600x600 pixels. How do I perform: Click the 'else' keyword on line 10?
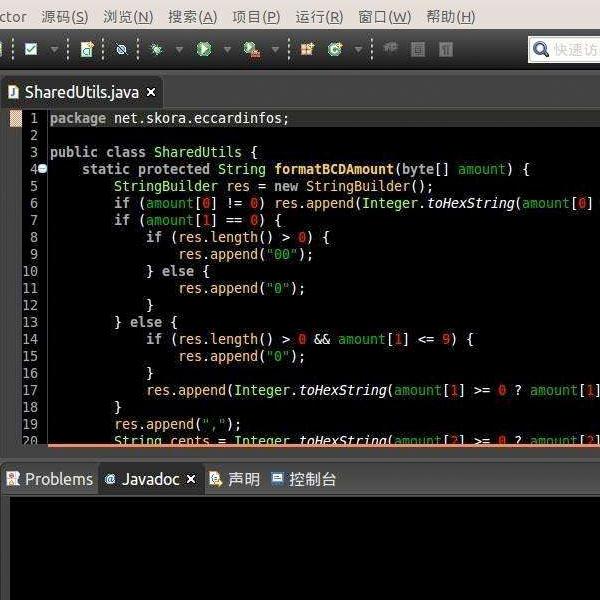point(178,271)
